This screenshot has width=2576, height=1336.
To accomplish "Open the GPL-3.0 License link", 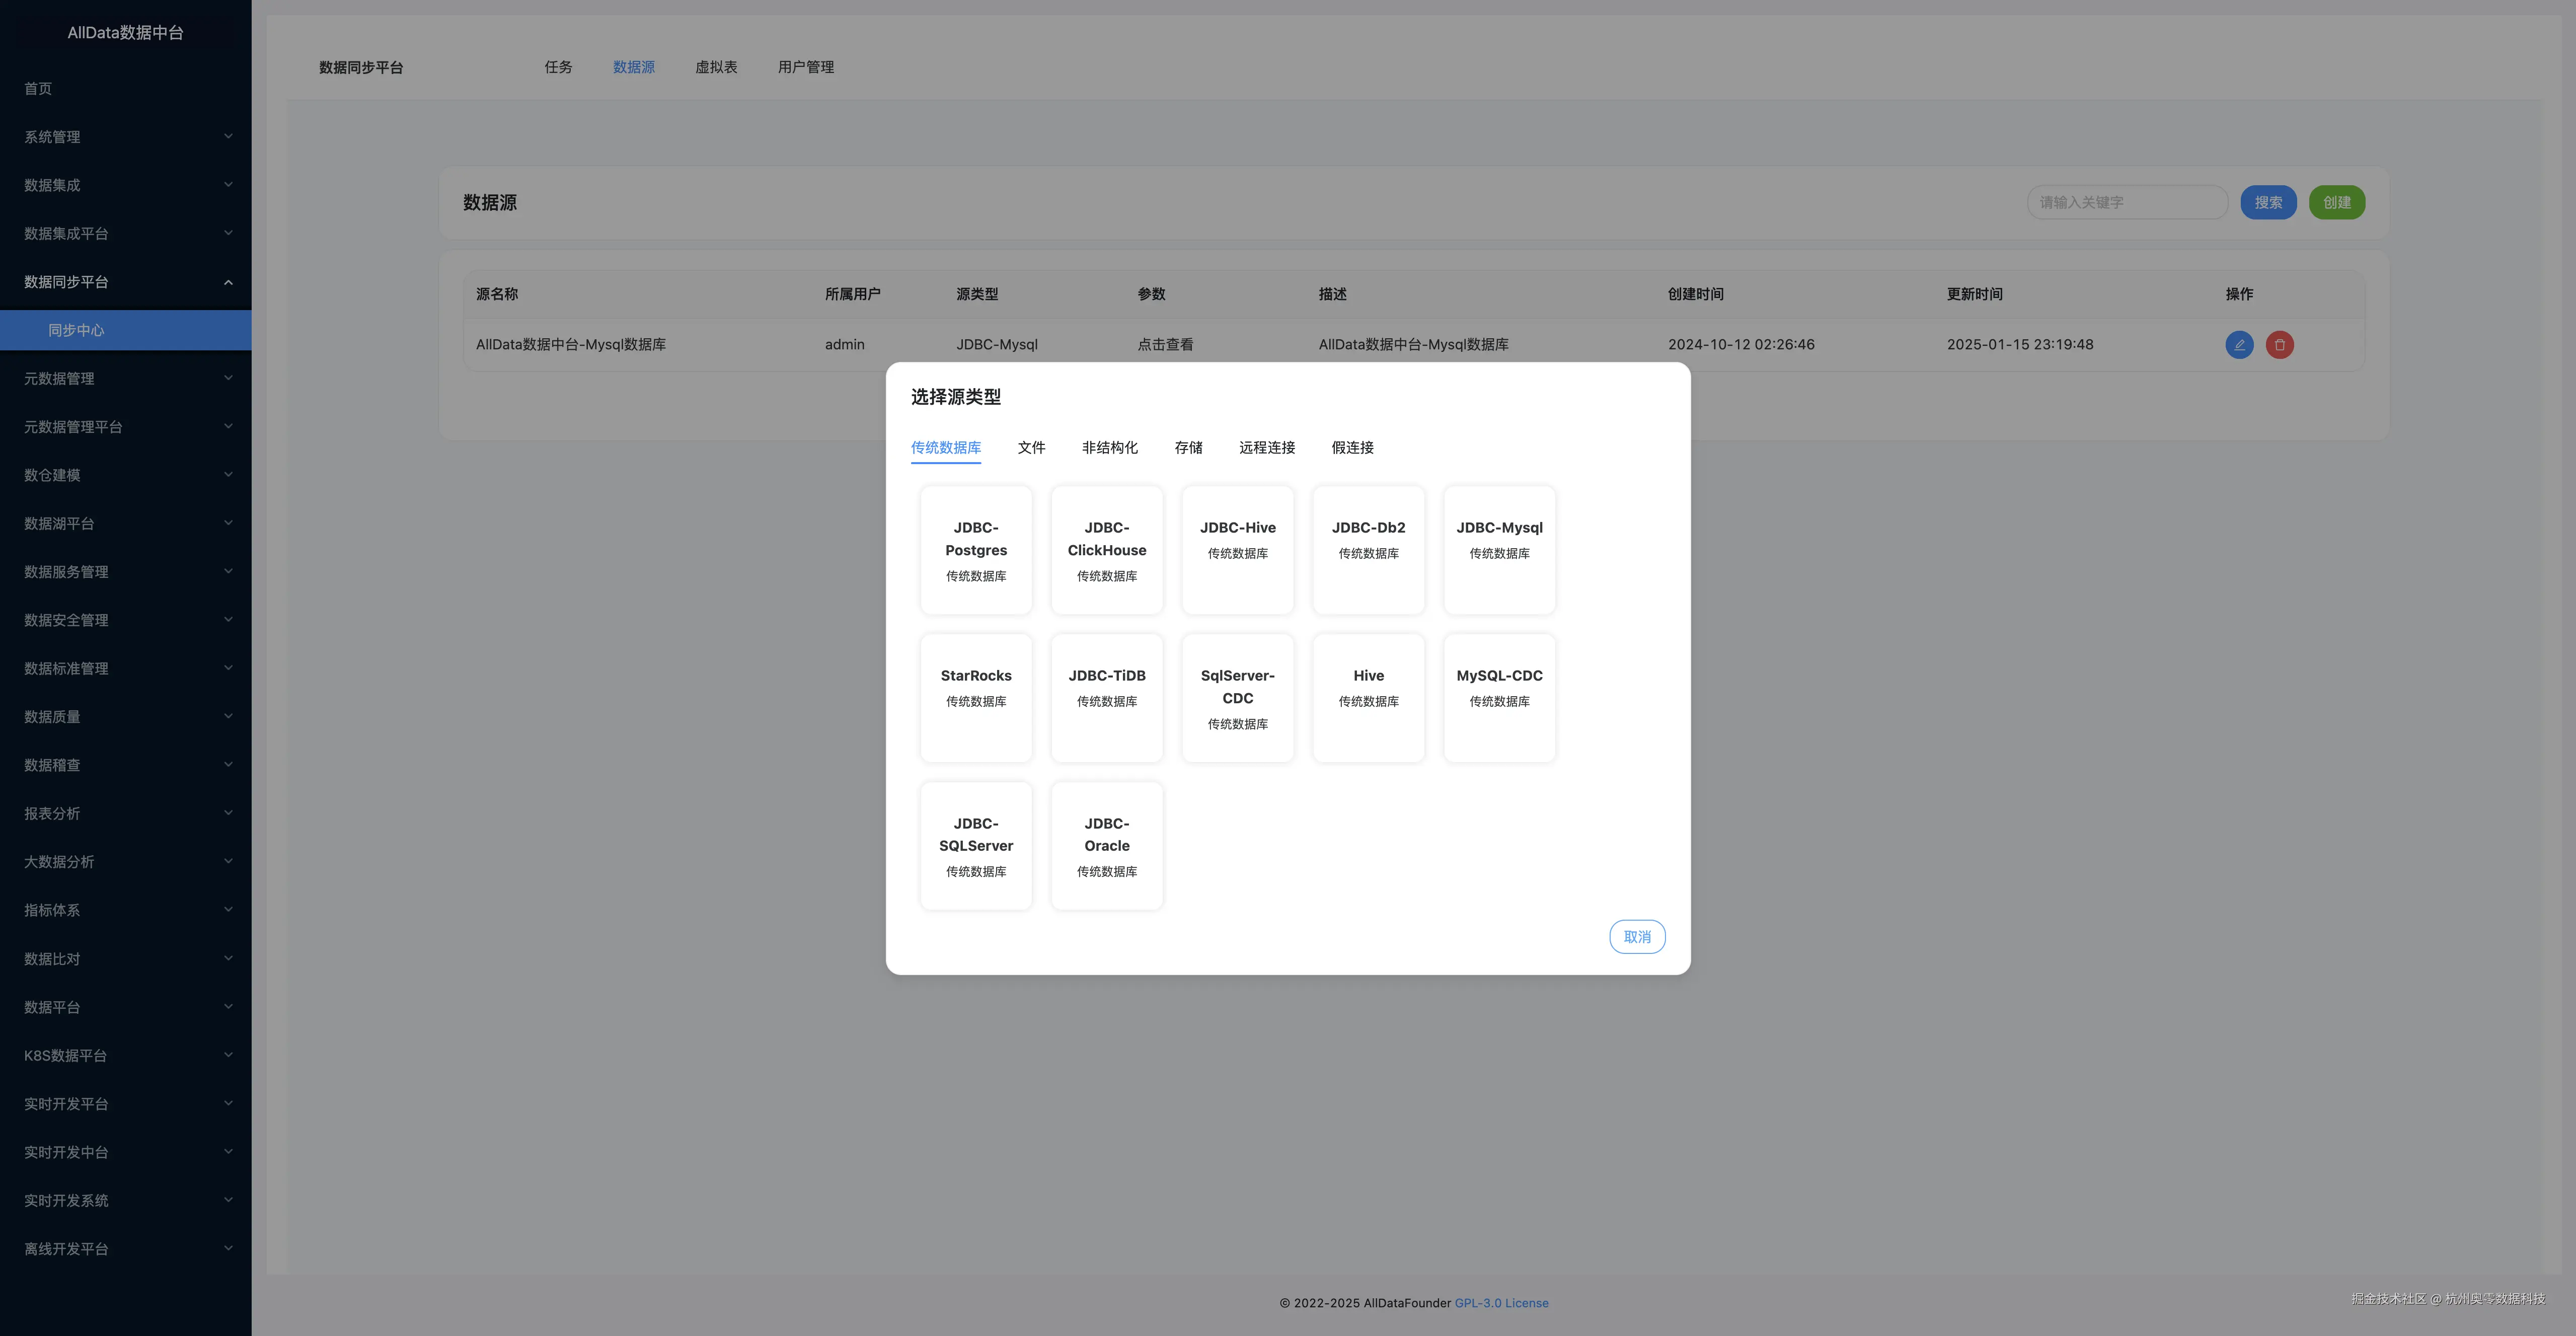I will point(1501,1303).
